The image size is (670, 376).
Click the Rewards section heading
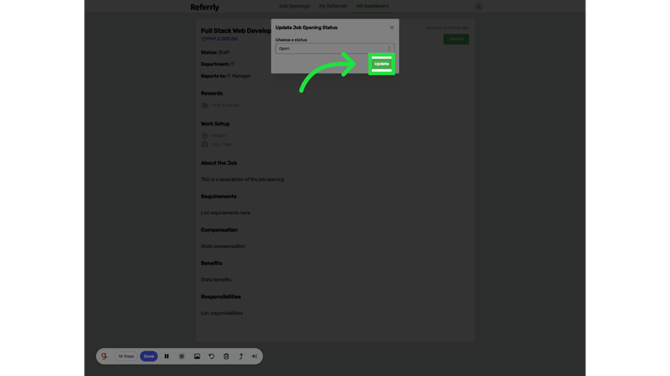click(212, 93)
